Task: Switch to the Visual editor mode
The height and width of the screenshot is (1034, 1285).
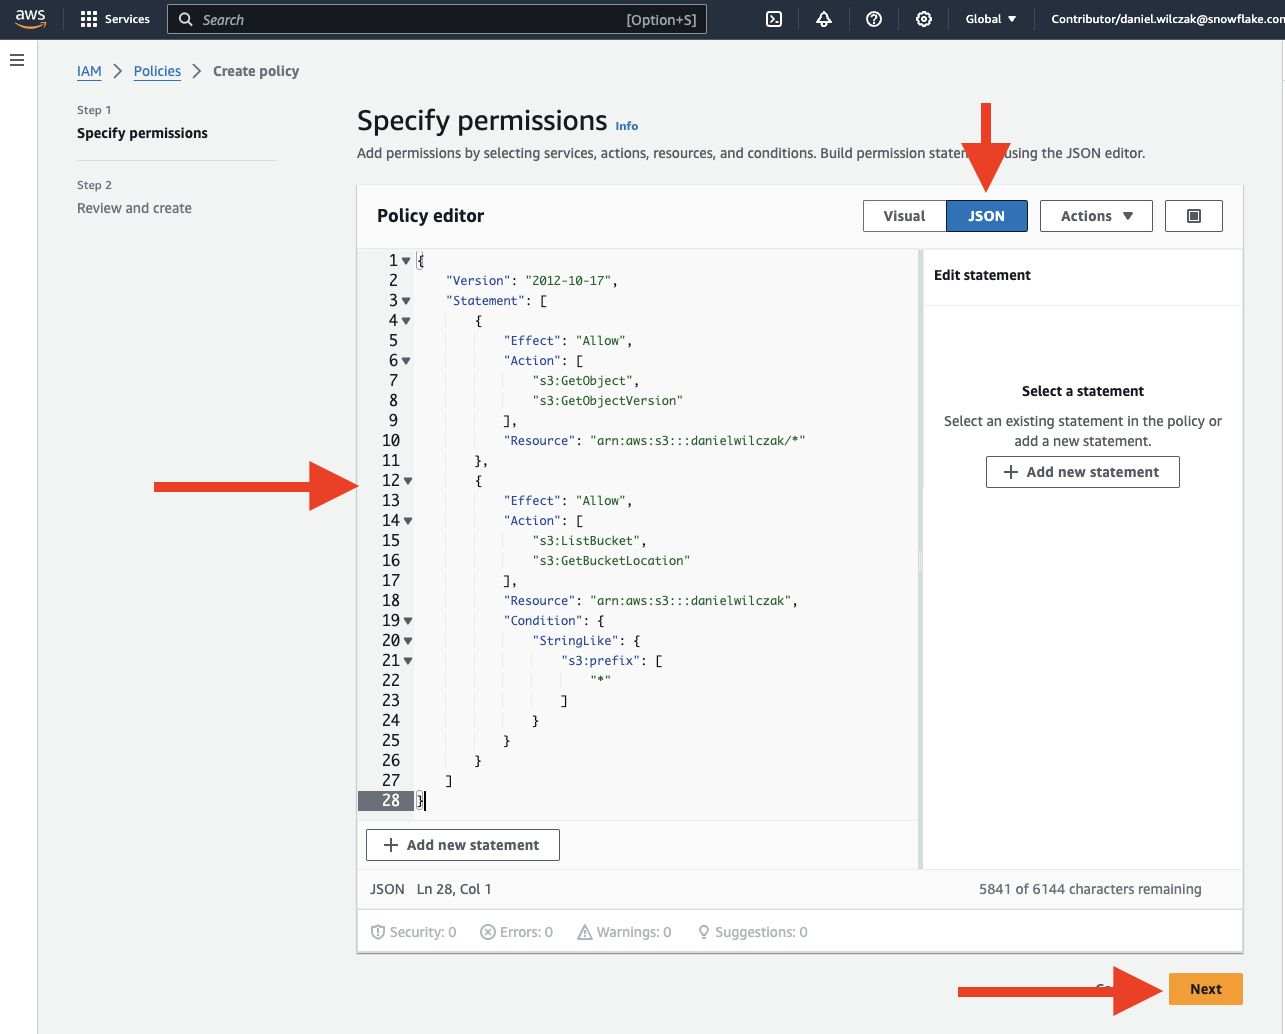Action: pos(904,216)
